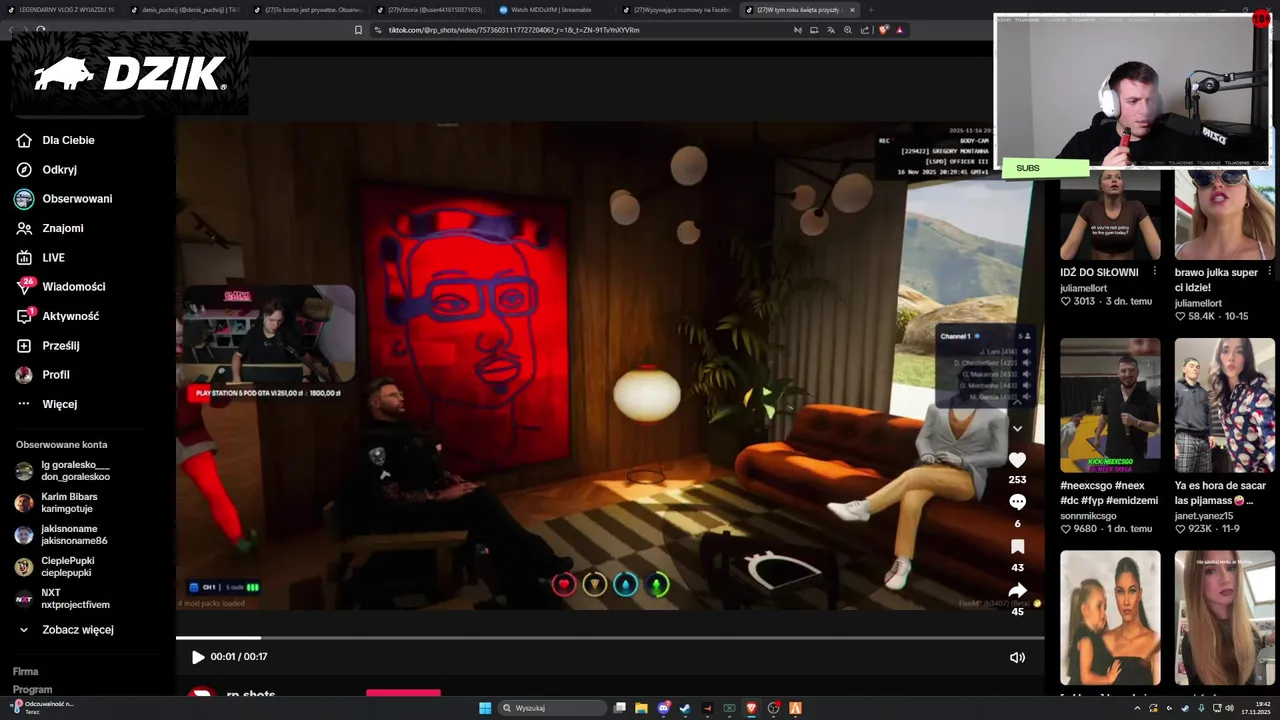The width and height of the screenshot is (1280, 720).
Task: Switch to To konto jest prywatne tab
Action: [x=308, y=10]
